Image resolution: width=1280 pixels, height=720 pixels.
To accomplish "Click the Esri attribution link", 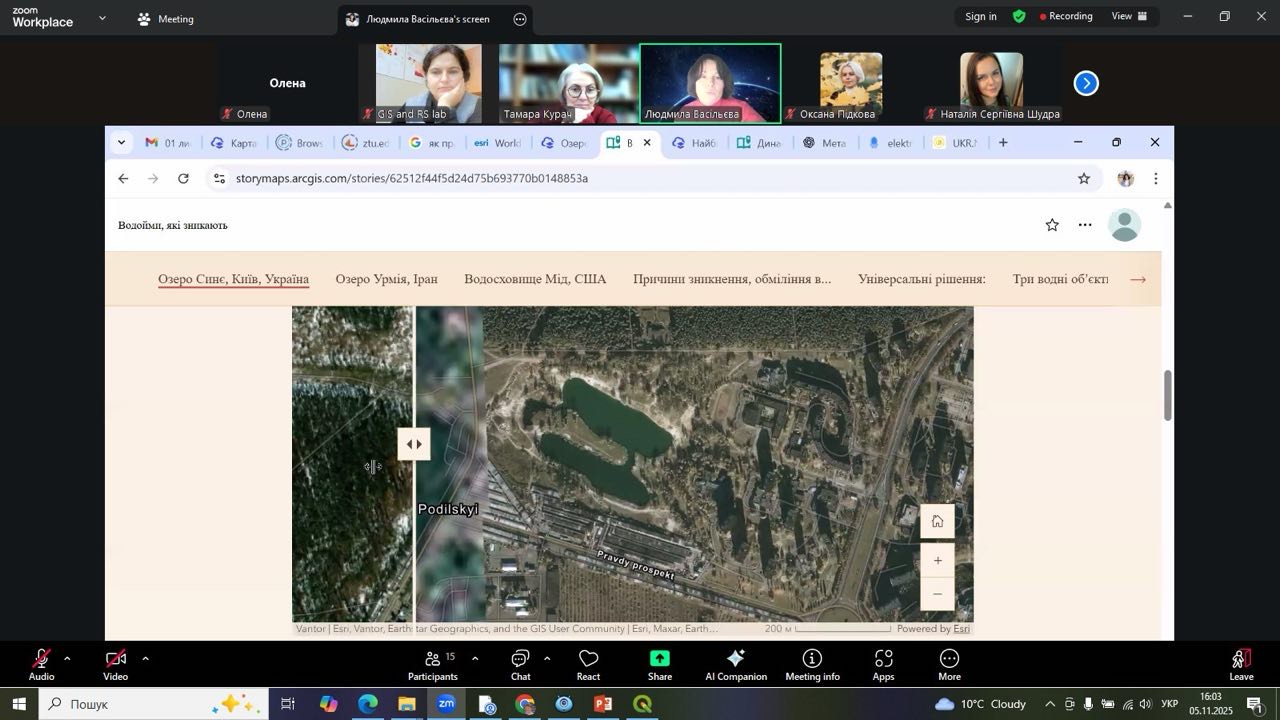I will click(x=961, y=629).
